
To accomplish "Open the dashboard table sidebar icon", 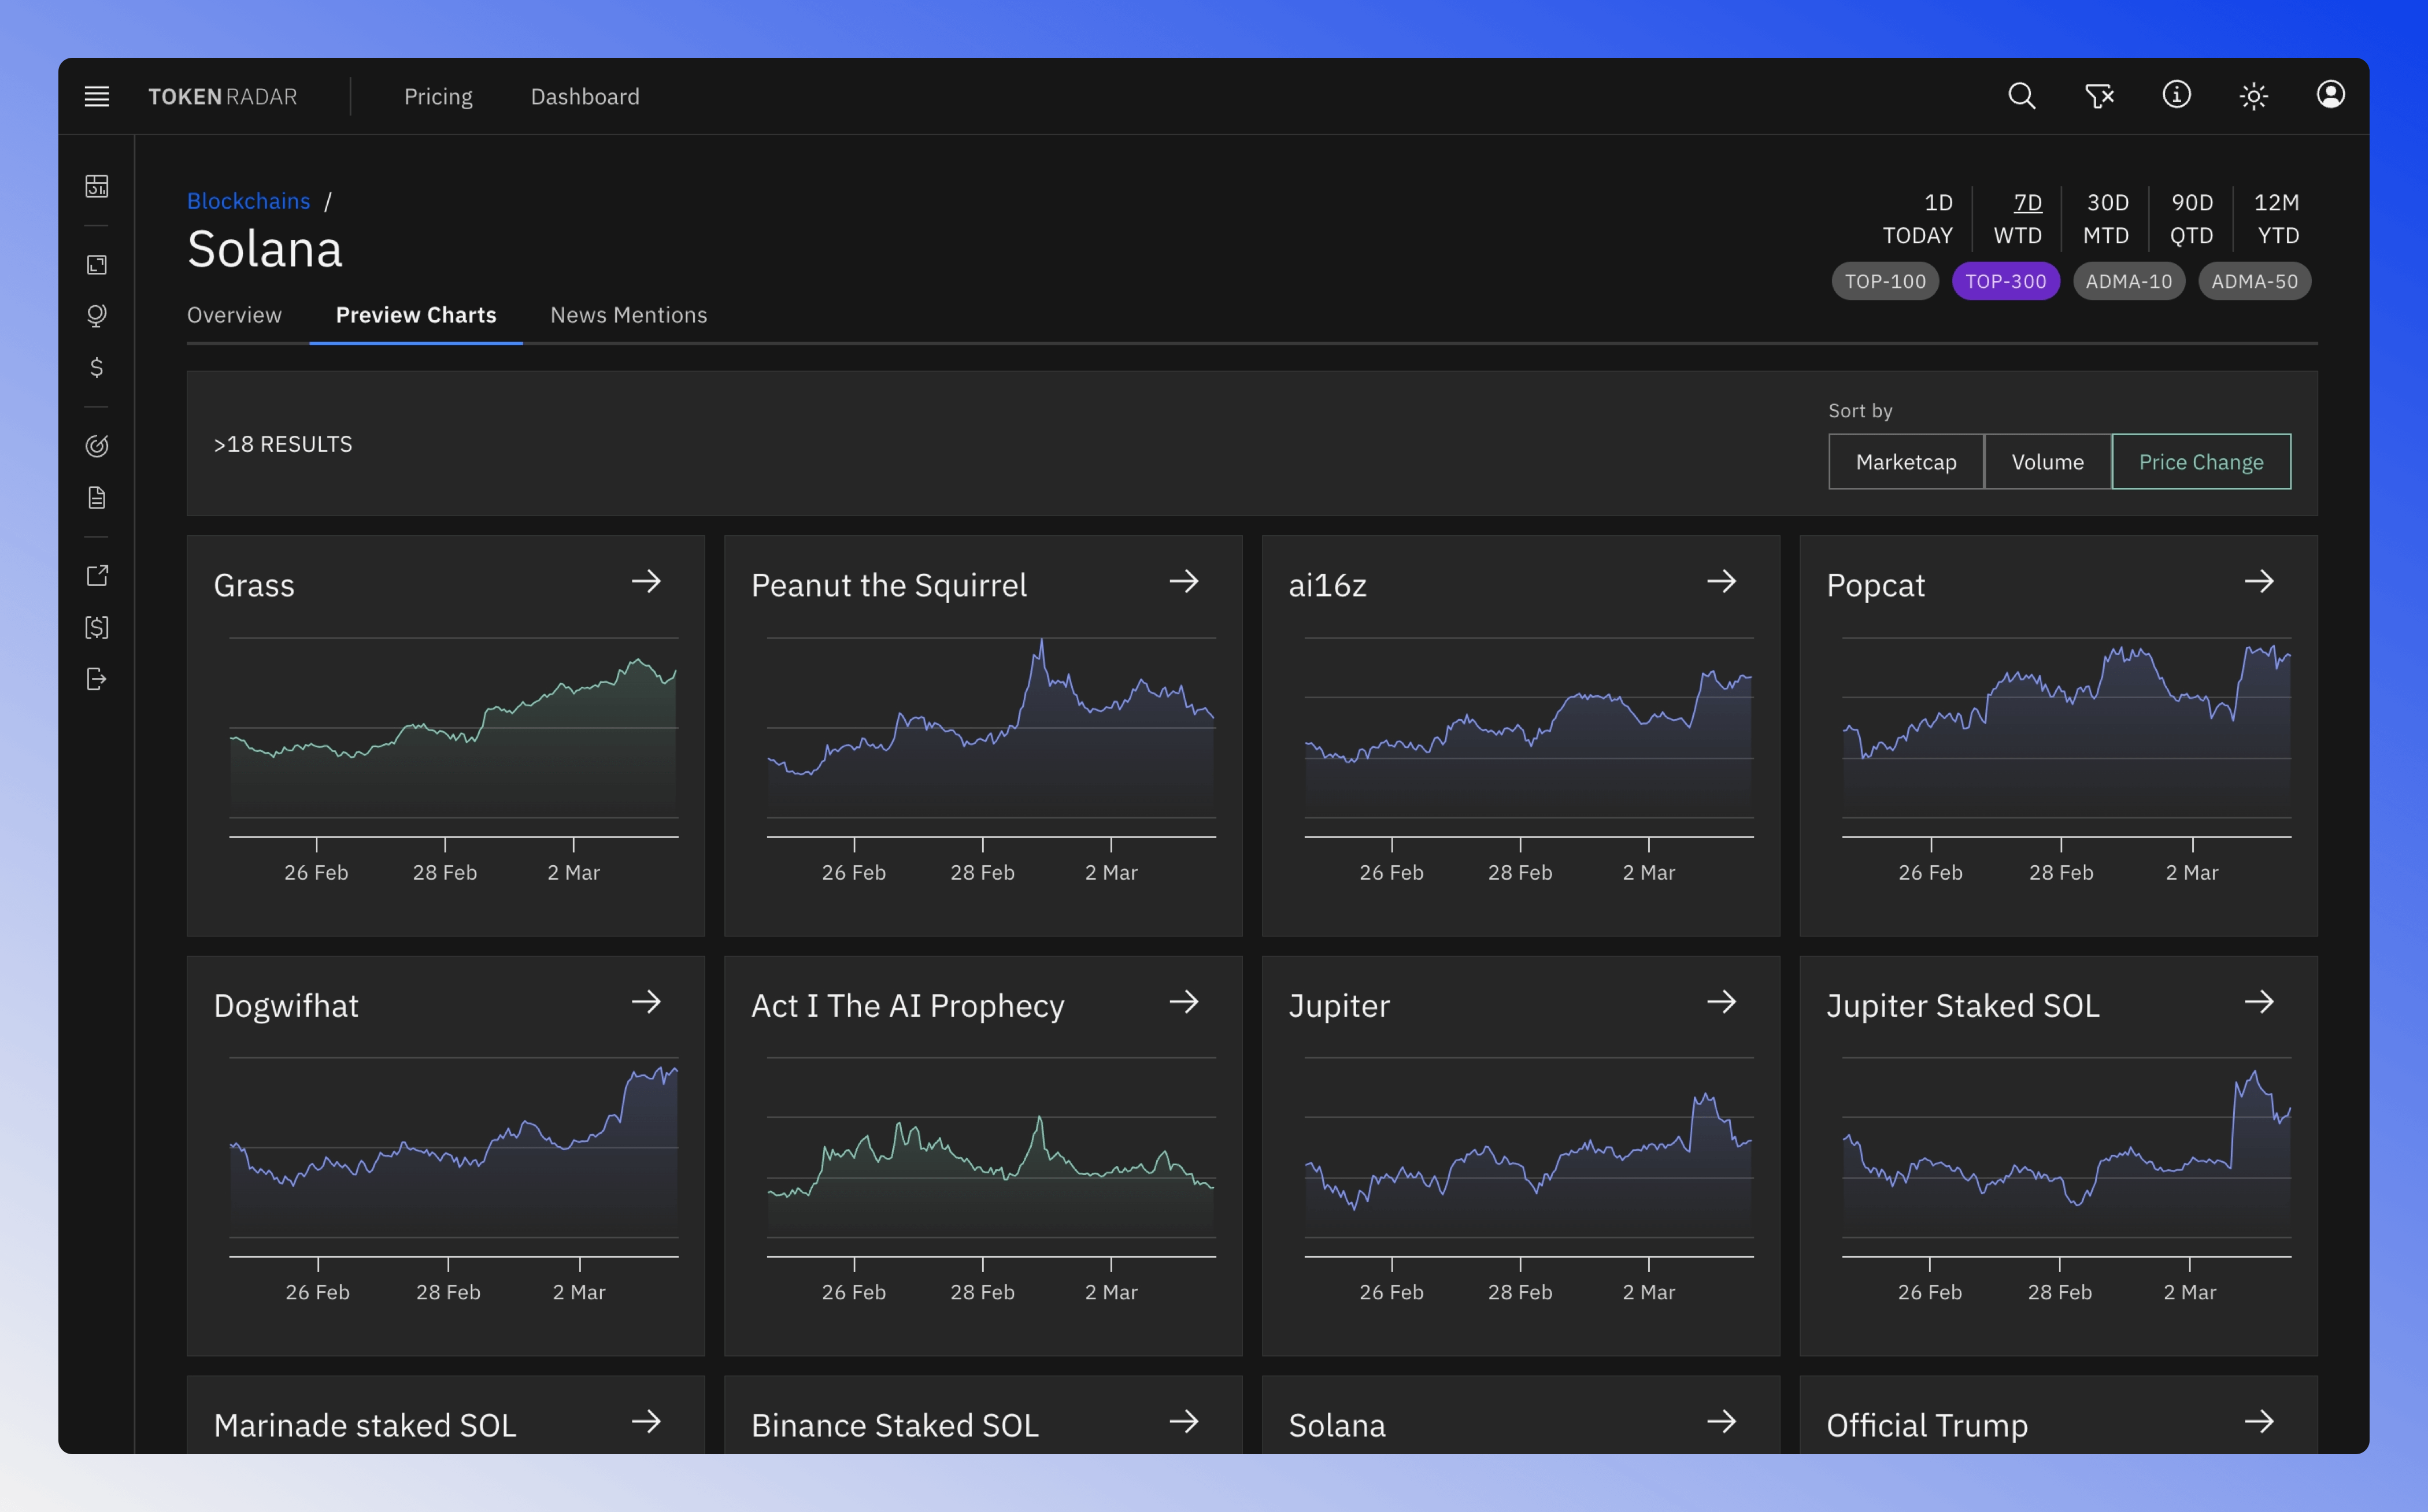I will (x=97, y=186).
